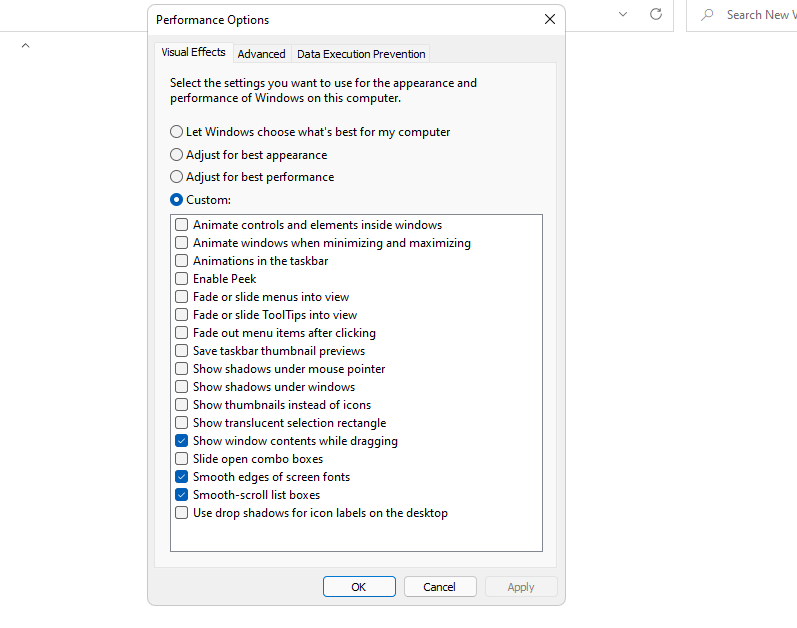Check Animations in the taskbar

pyautogui.click(x=181, y=261)
